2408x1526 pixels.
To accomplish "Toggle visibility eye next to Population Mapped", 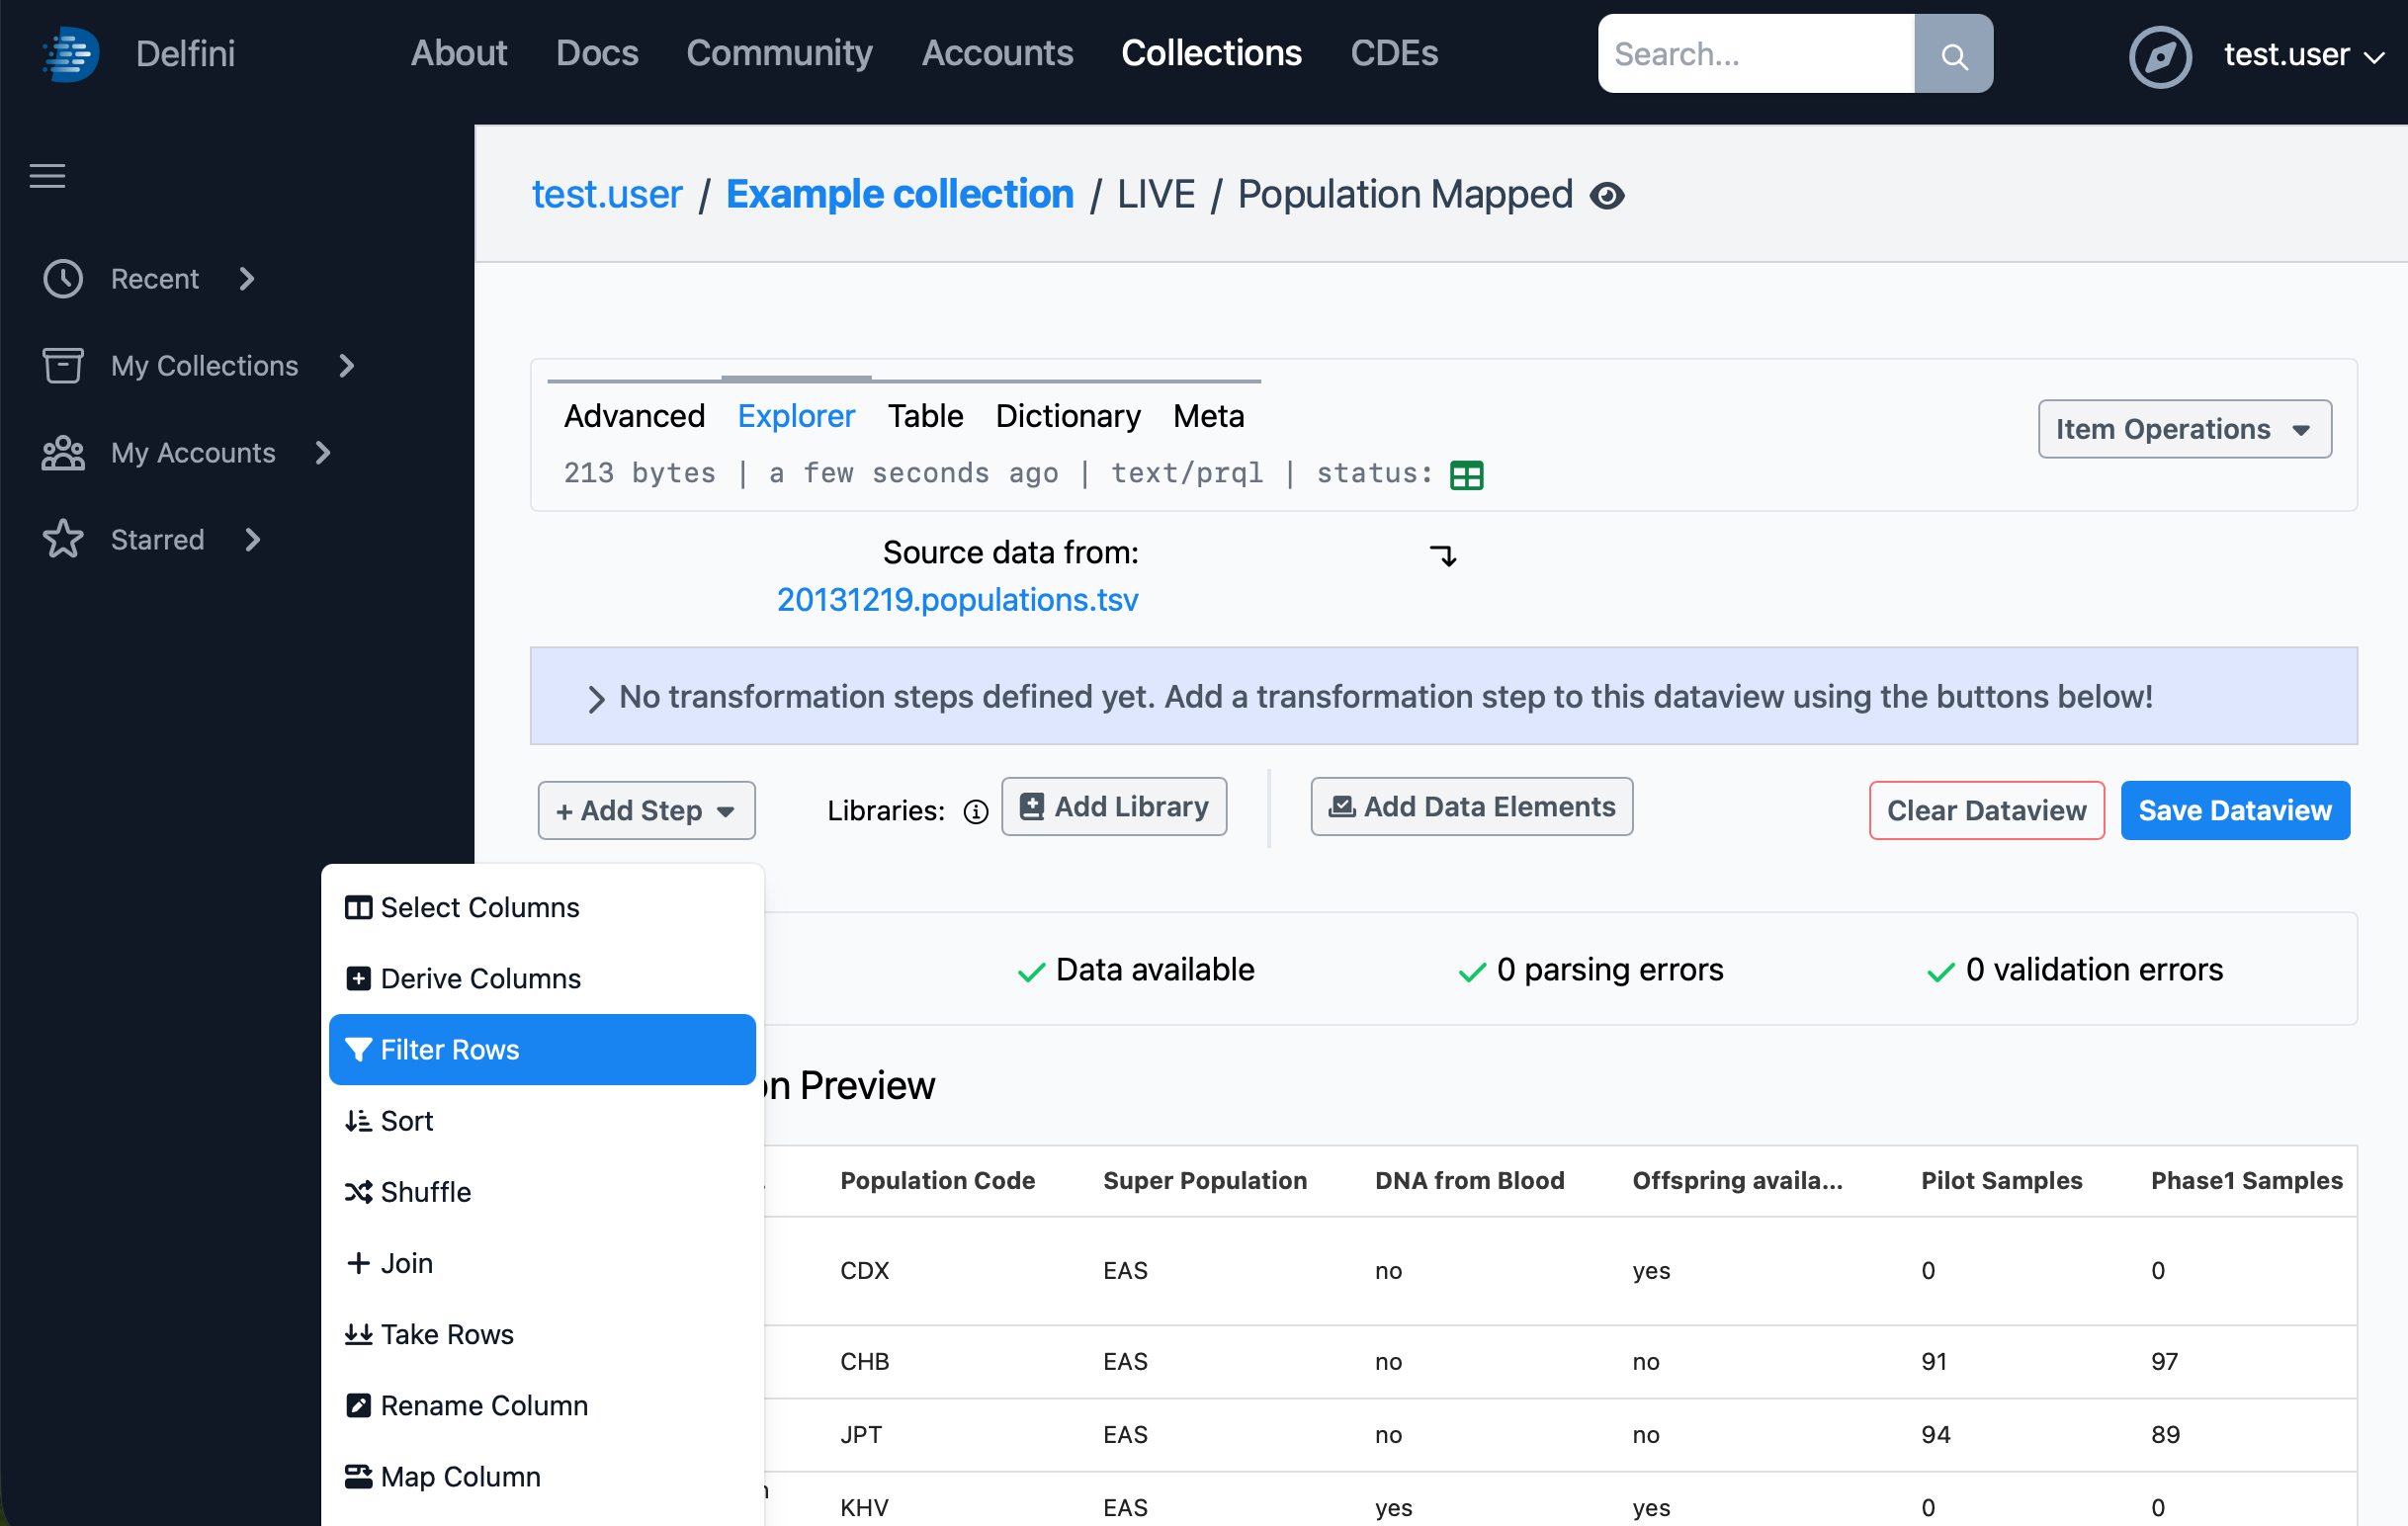I will coord(1607,196).
